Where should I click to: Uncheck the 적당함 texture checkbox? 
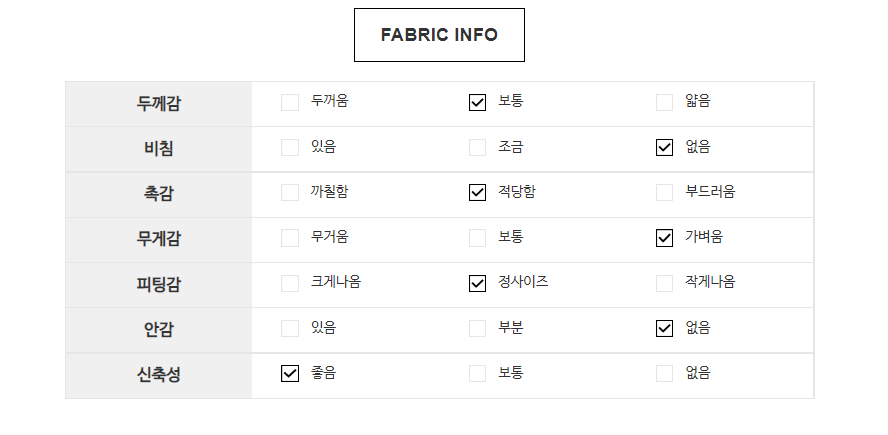[x=478, y=193]
